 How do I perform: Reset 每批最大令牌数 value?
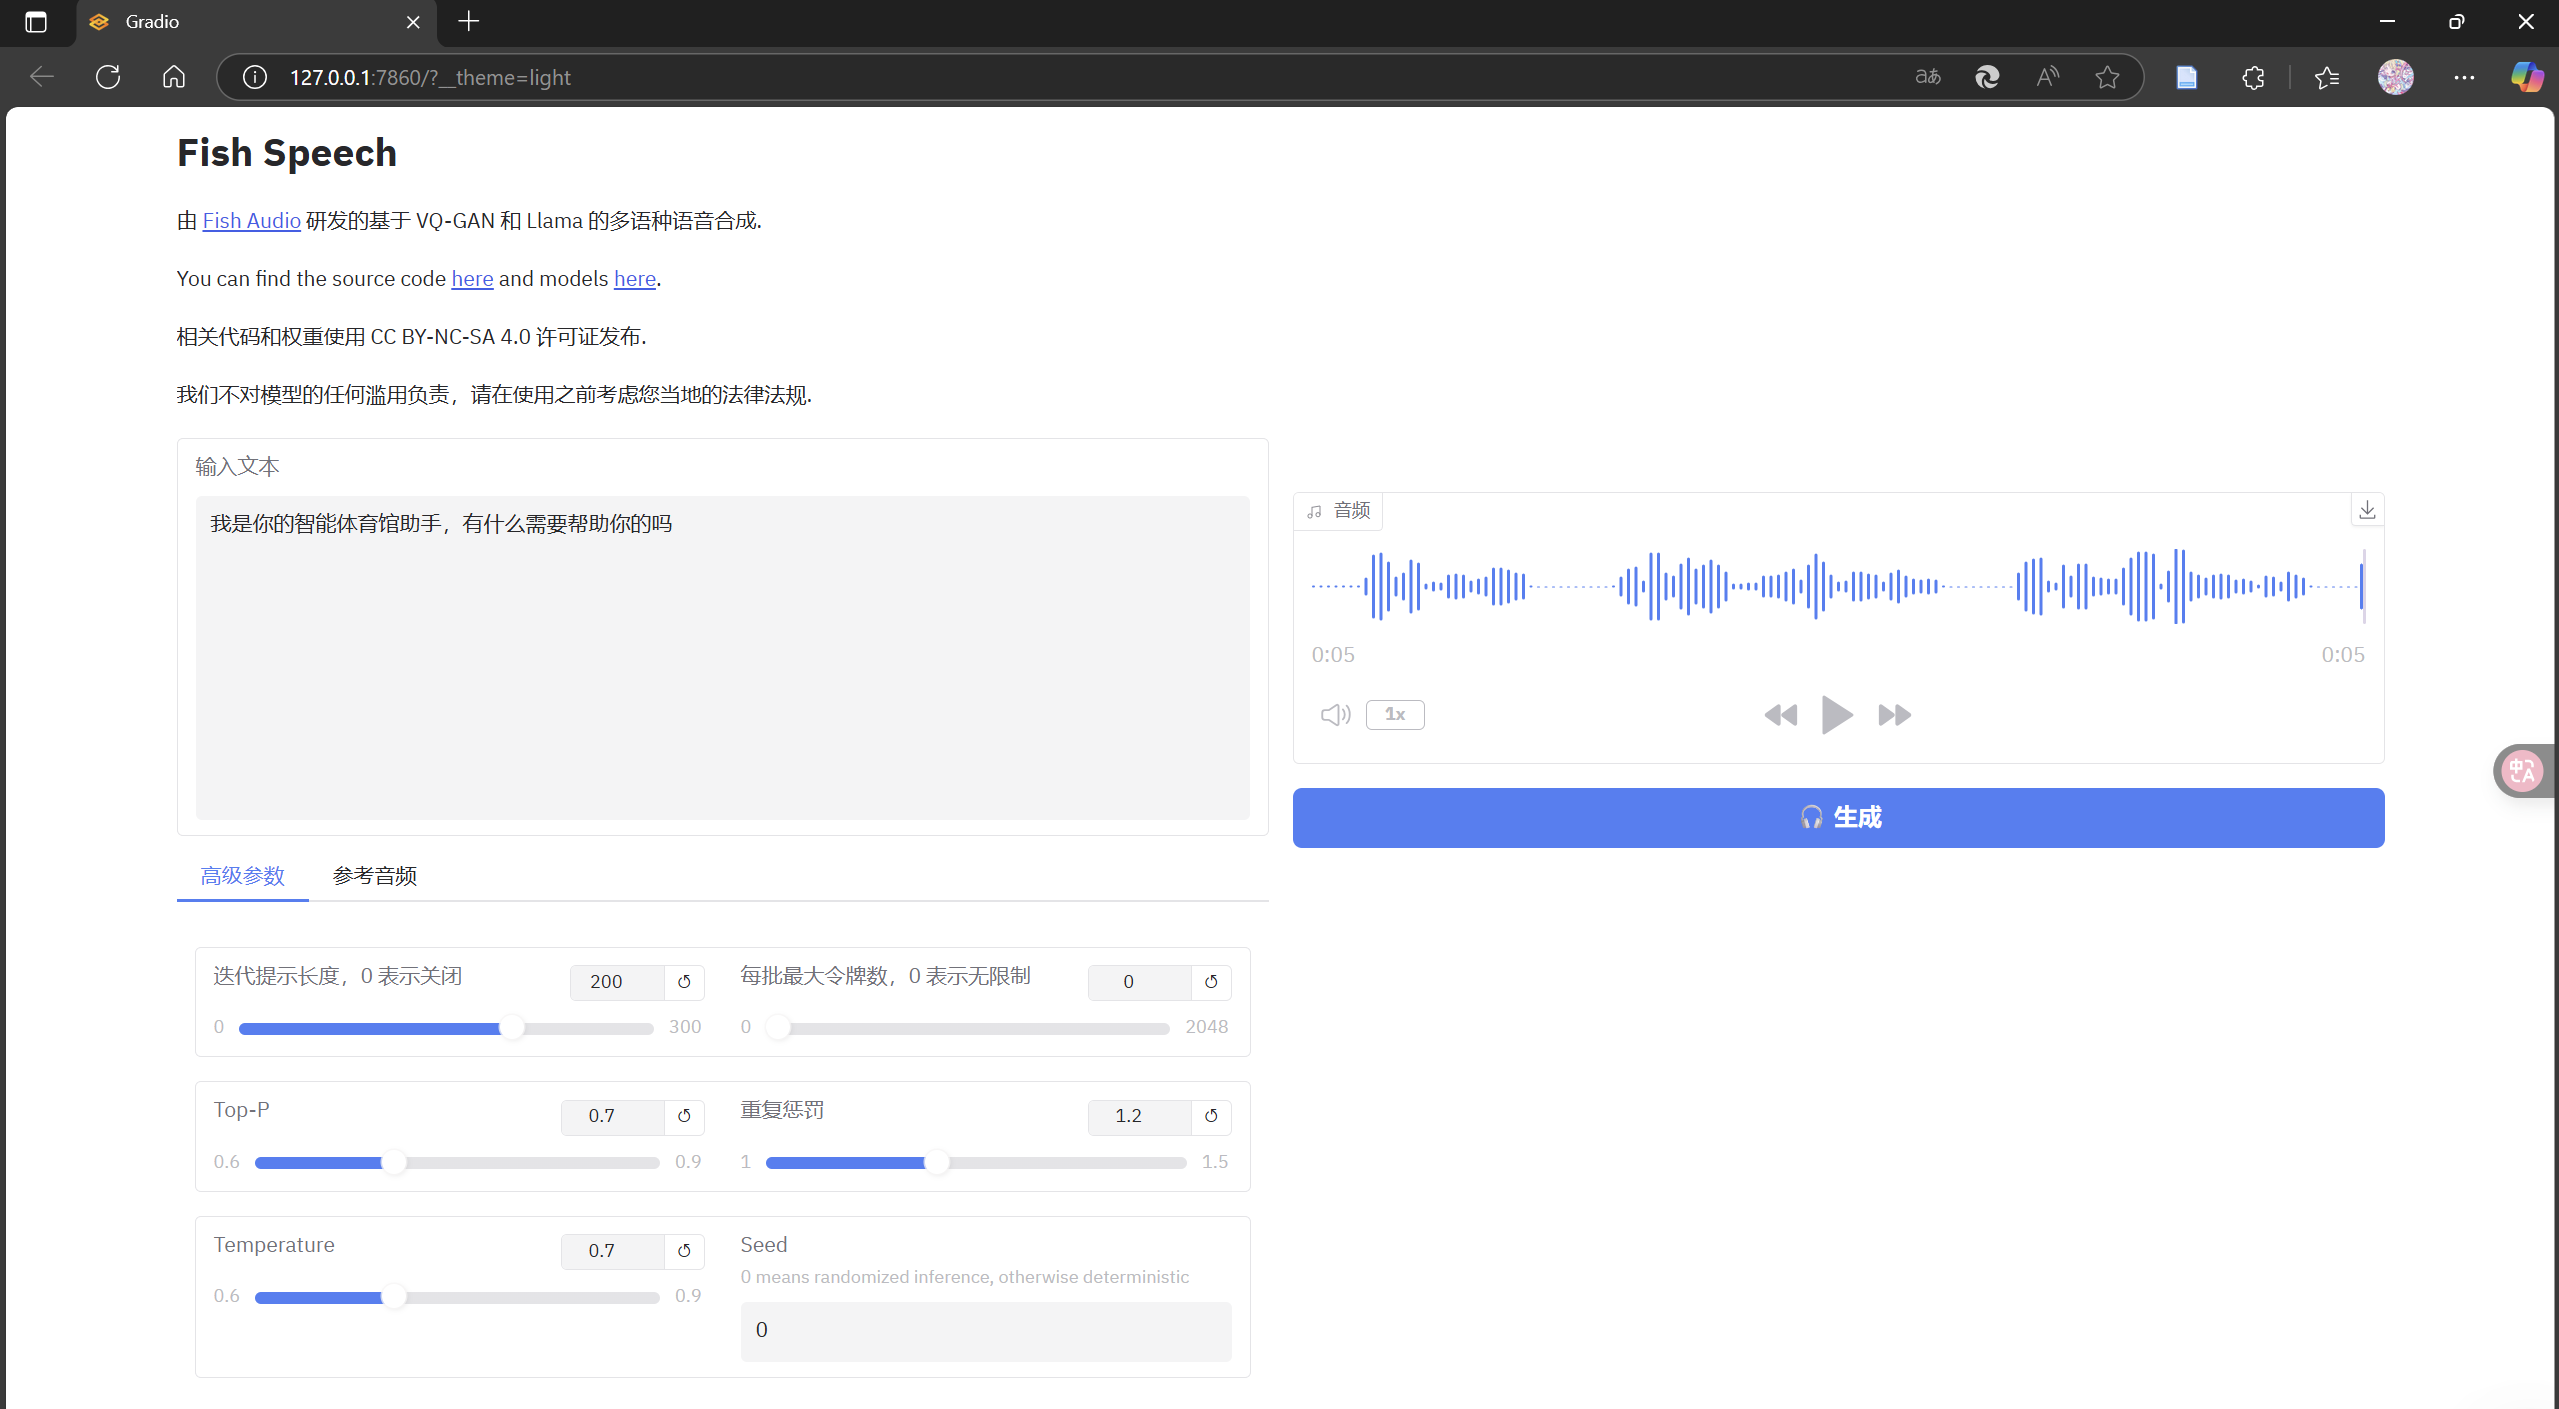1211,982
